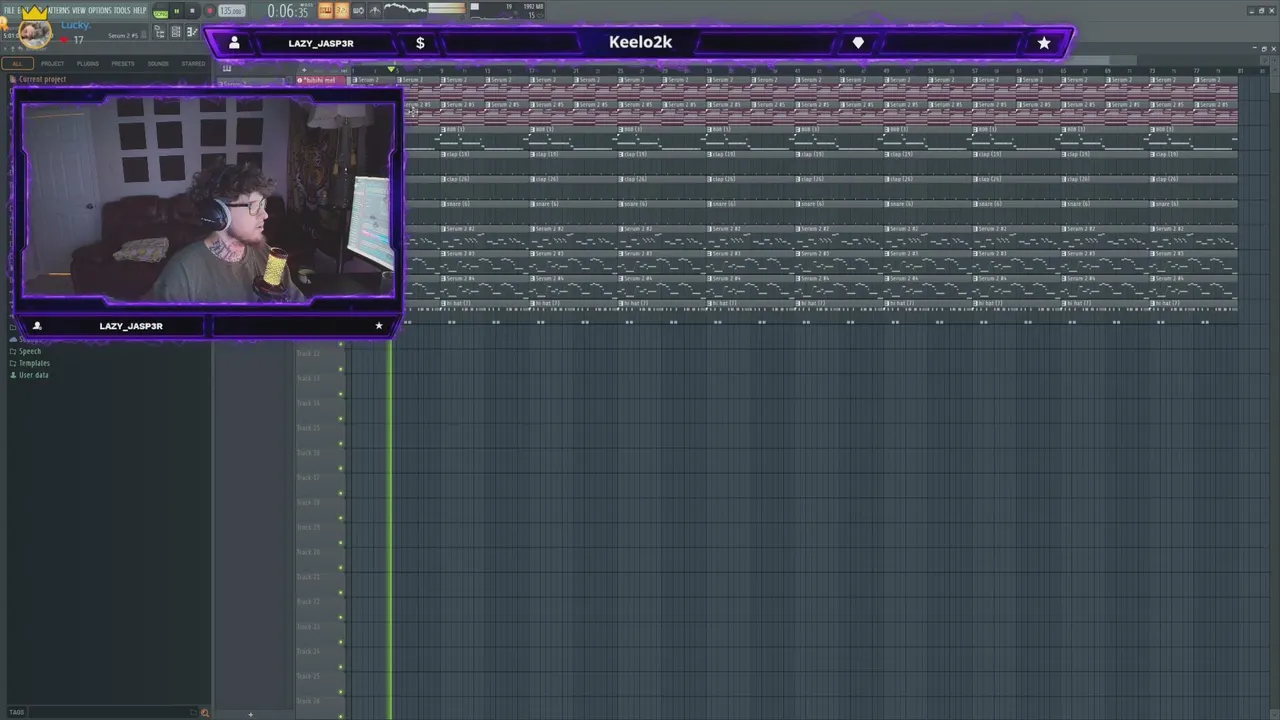1280x720 pixels.
Task: Click the third icon under the Pat/Song switch
Action: pos(192,32)
